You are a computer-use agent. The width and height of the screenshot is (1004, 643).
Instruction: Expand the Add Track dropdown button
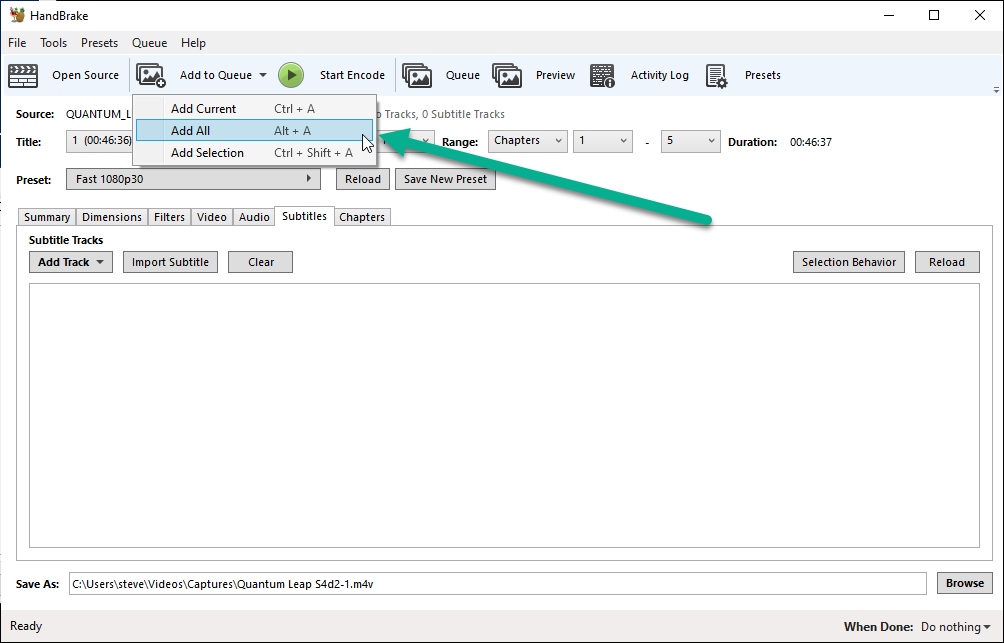click(71, 262)
